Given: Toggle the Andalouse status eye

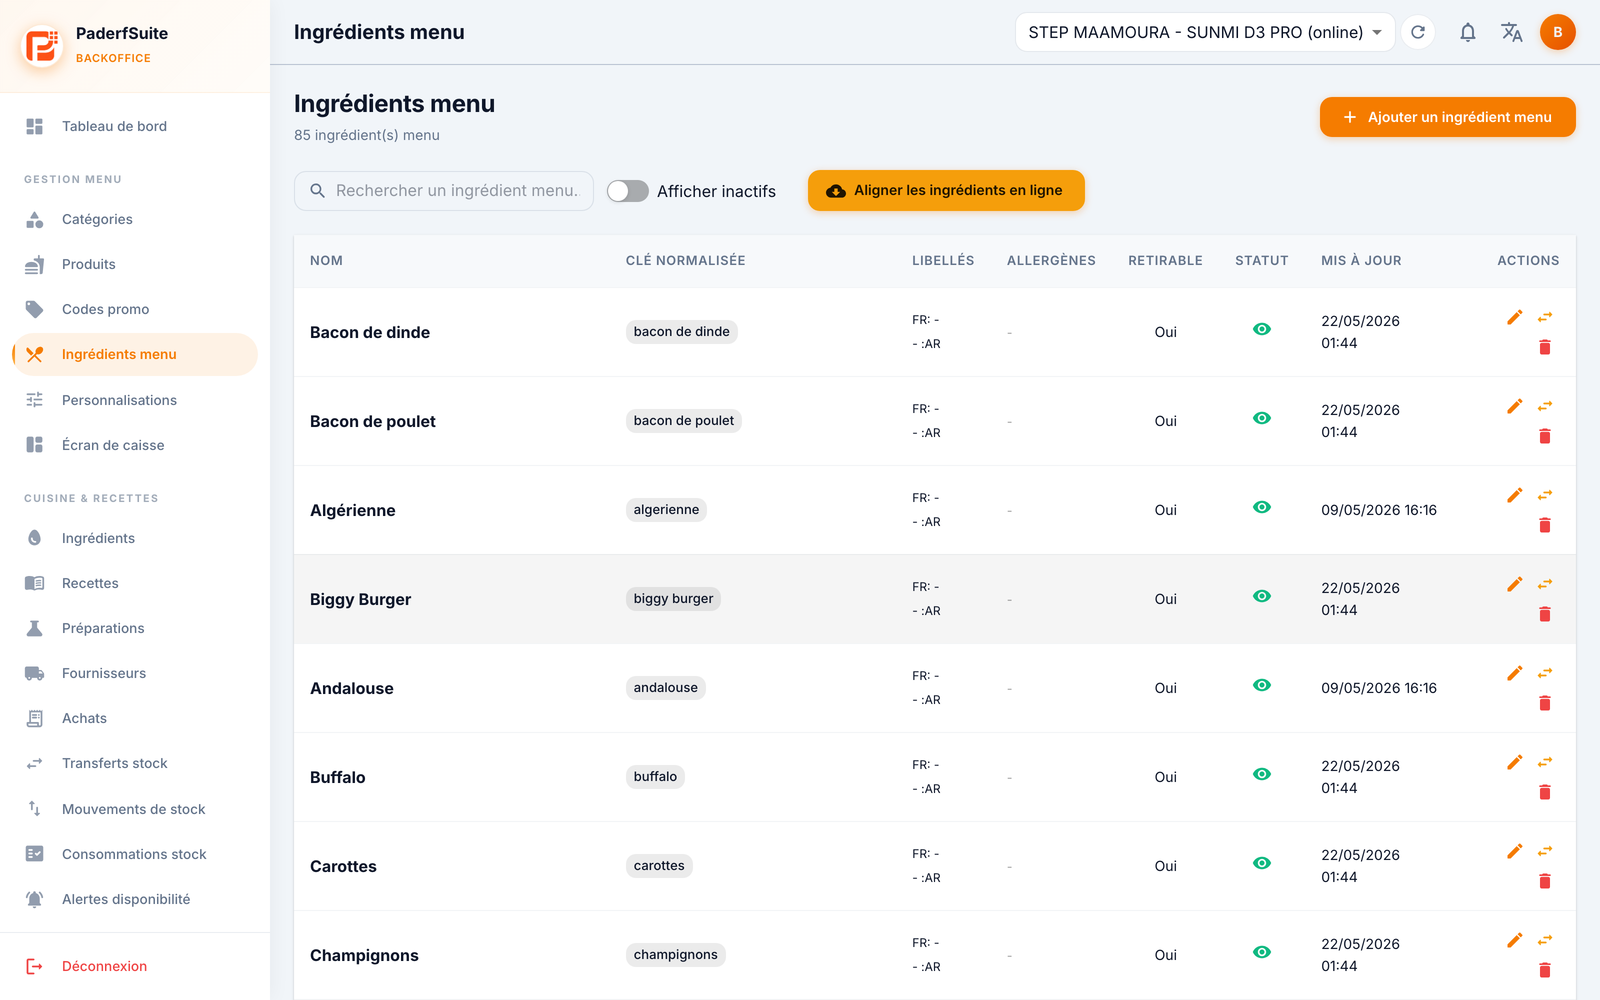Looking at the screenshot, I should (1262, 685).
